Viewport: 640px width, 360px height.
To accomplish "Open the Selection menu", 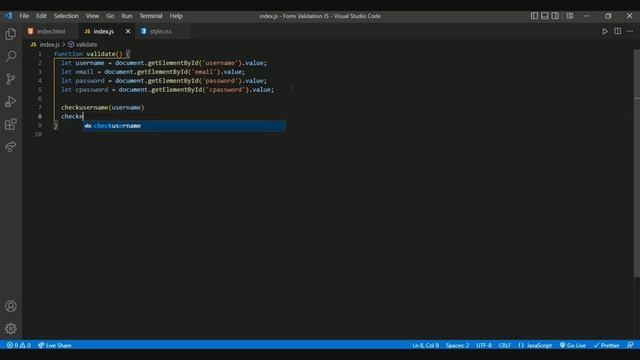I will pyautogui.click(x=66, y=16).
